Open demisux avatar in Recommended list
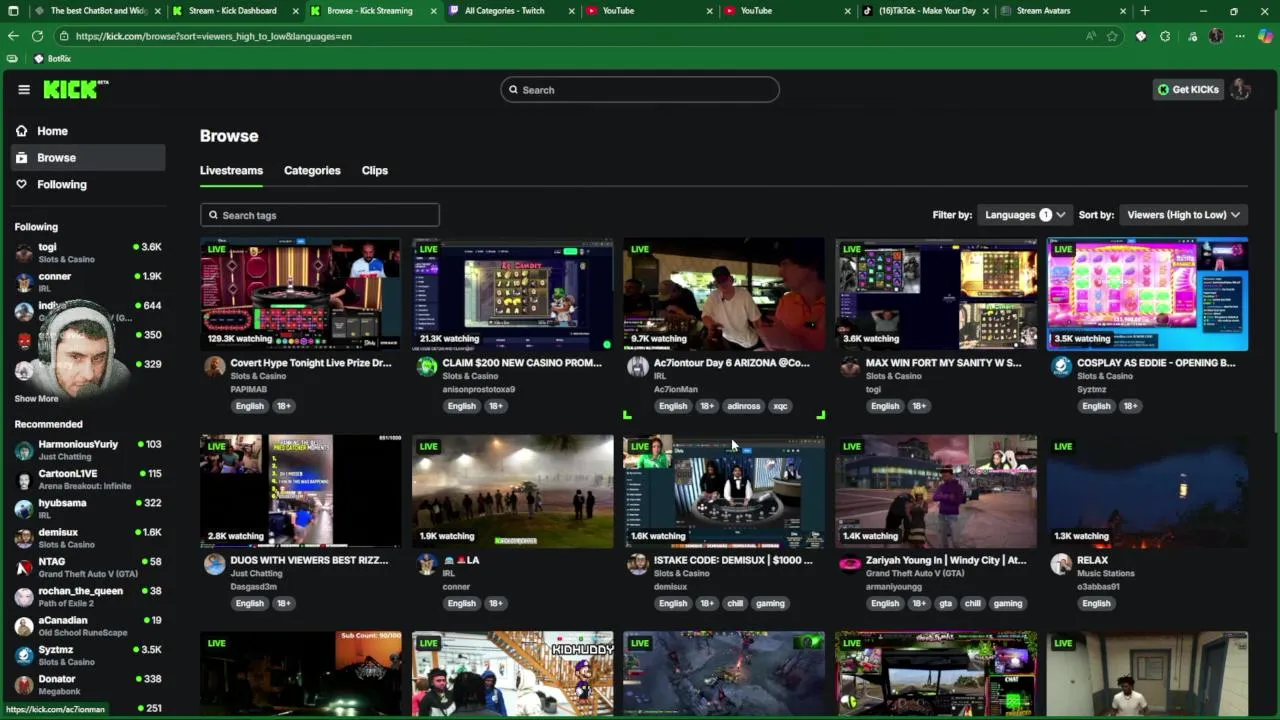This screenshot has width=1280, height=720. [x=24, y=538]
